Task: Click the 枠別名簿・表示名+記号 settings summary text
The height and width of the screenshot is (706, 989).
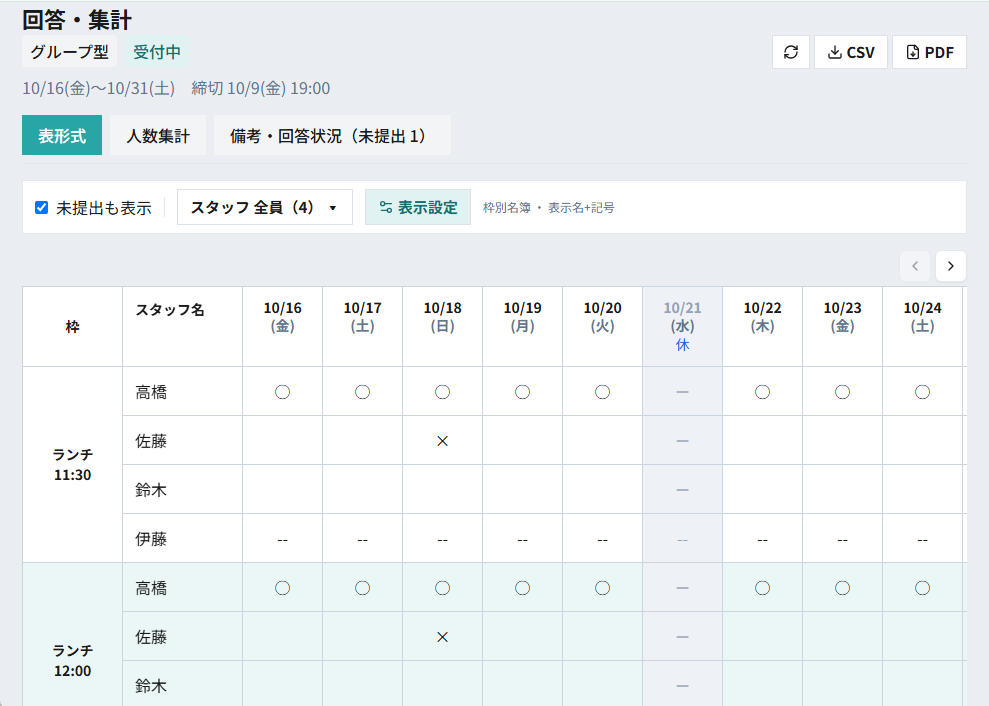Action: [x=549, y=208]
